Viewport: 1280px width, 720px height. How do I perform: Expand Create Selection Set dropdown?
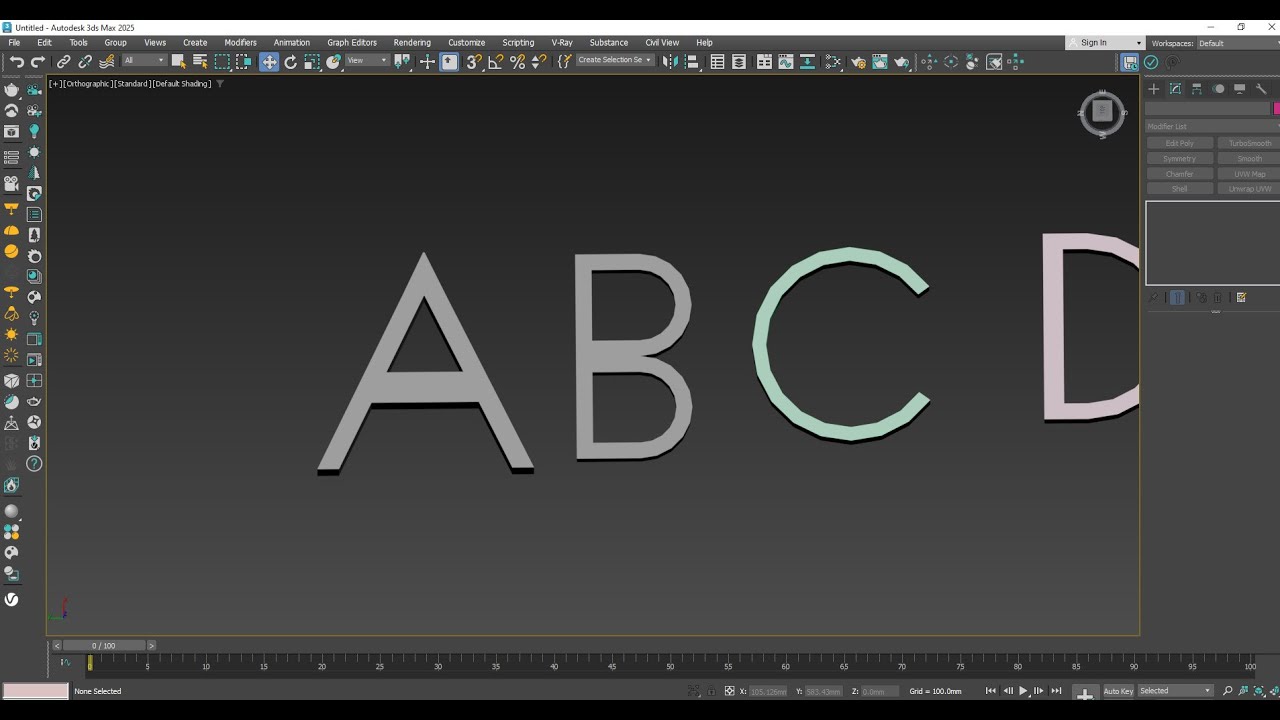tap(615, 60)
